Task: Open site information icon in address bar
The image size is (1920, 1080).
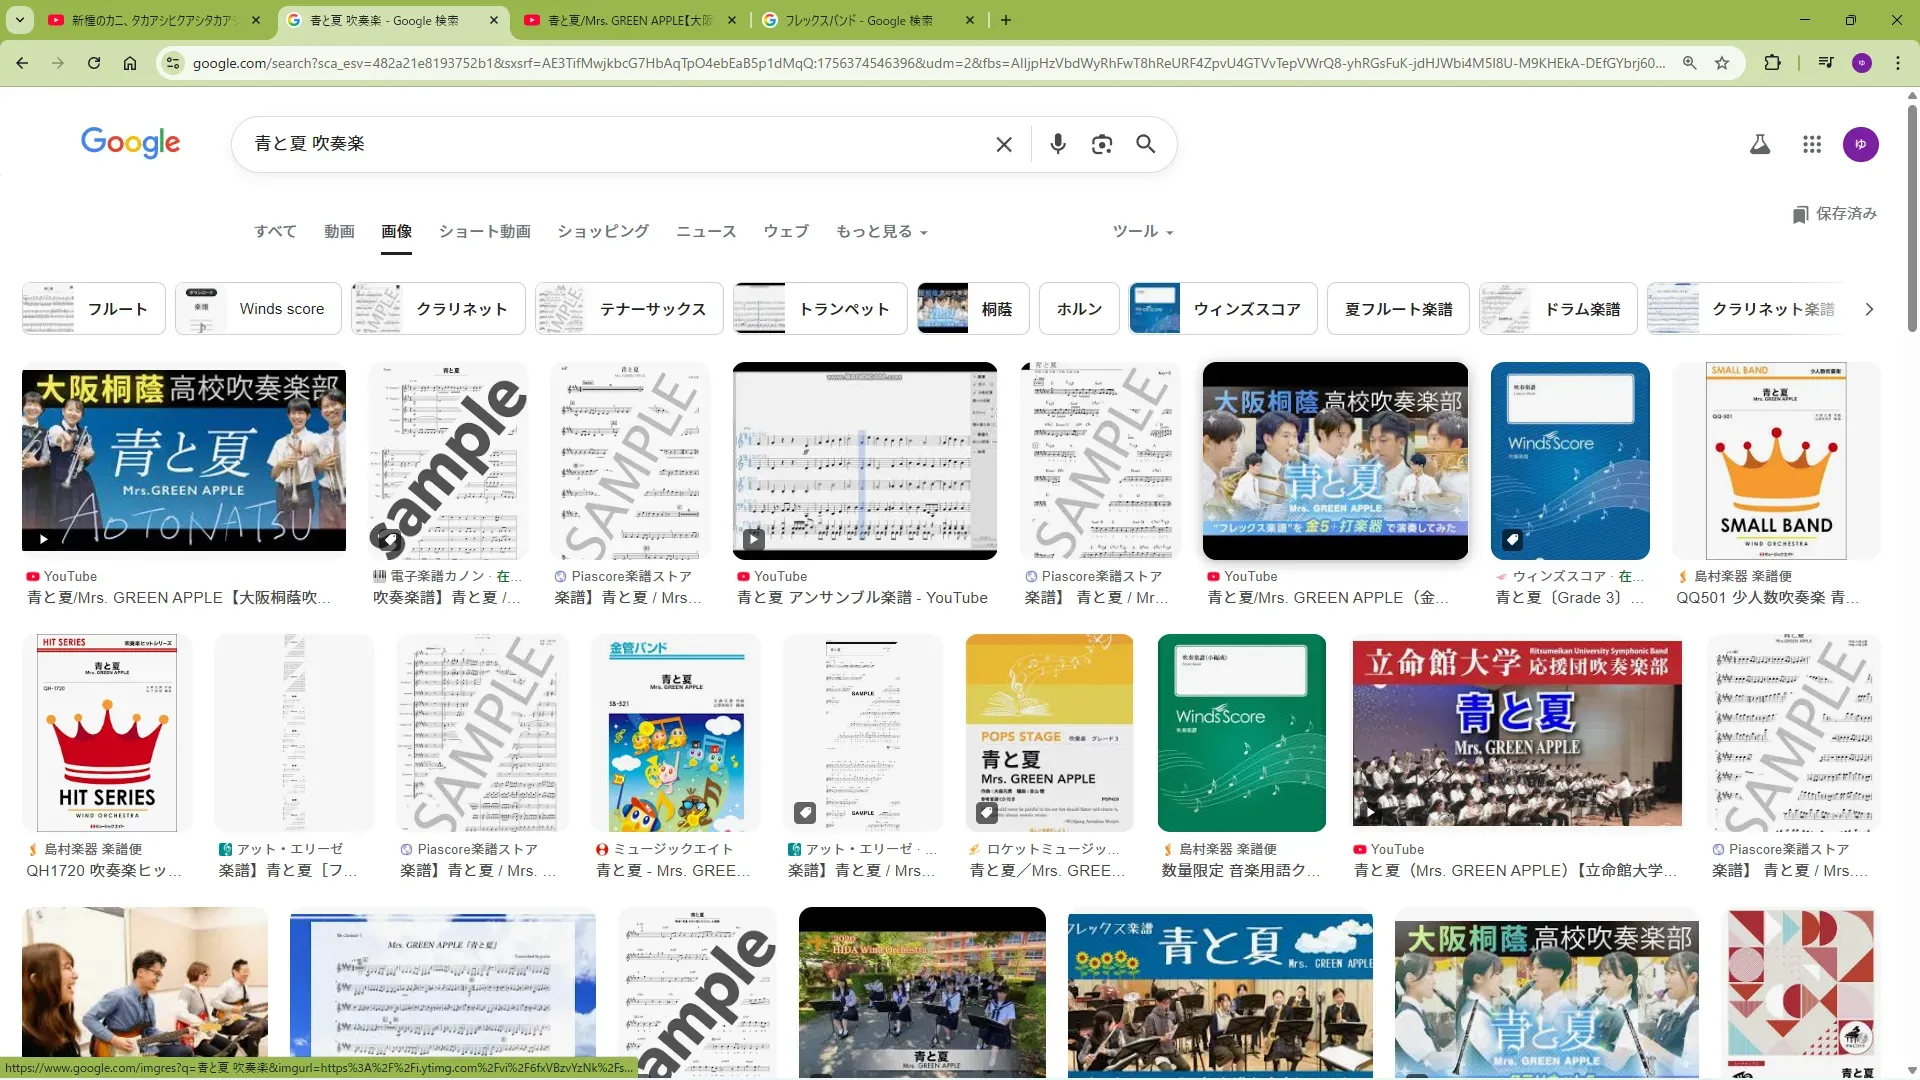Action: [x=173, y=63]
